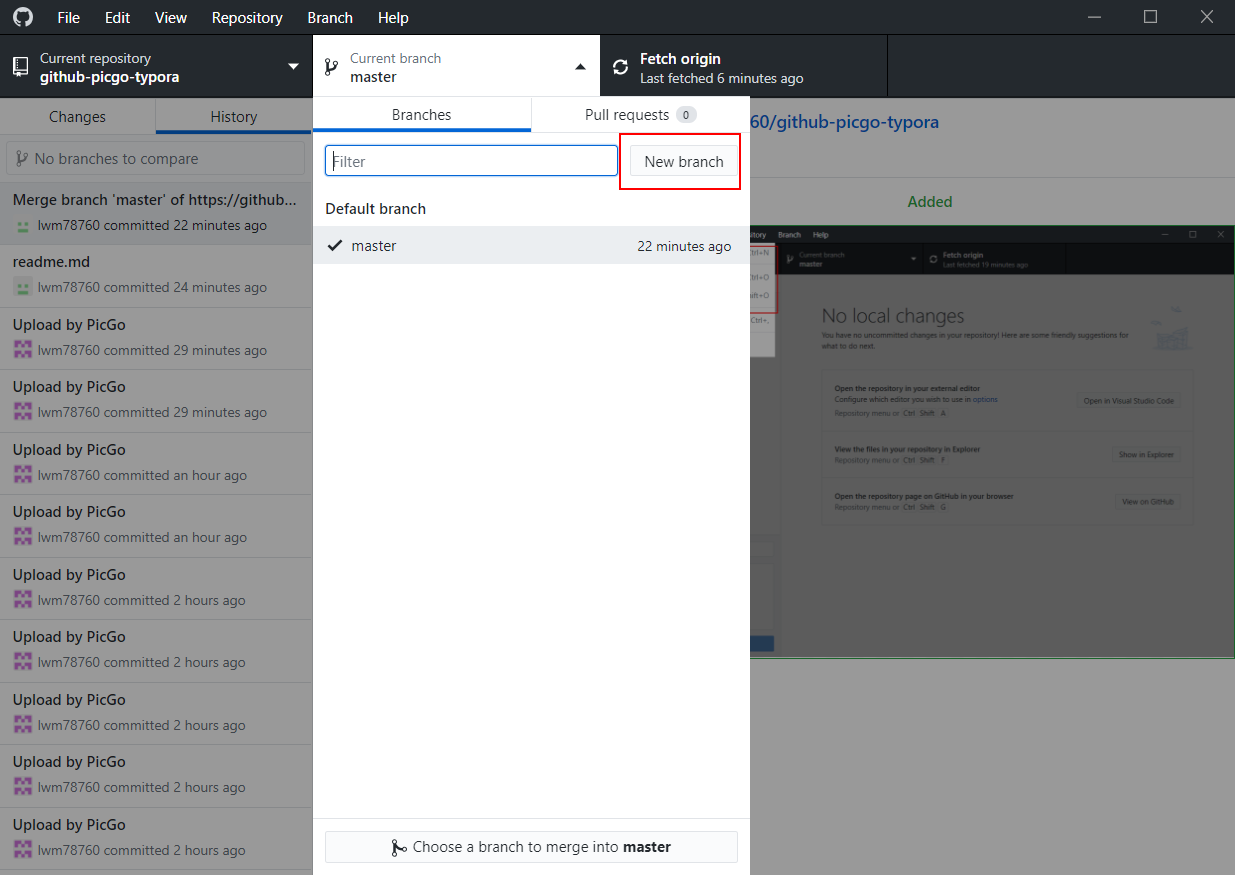Click the New branch button
This screenshot has height=875, width=1235.
[684, 161]
